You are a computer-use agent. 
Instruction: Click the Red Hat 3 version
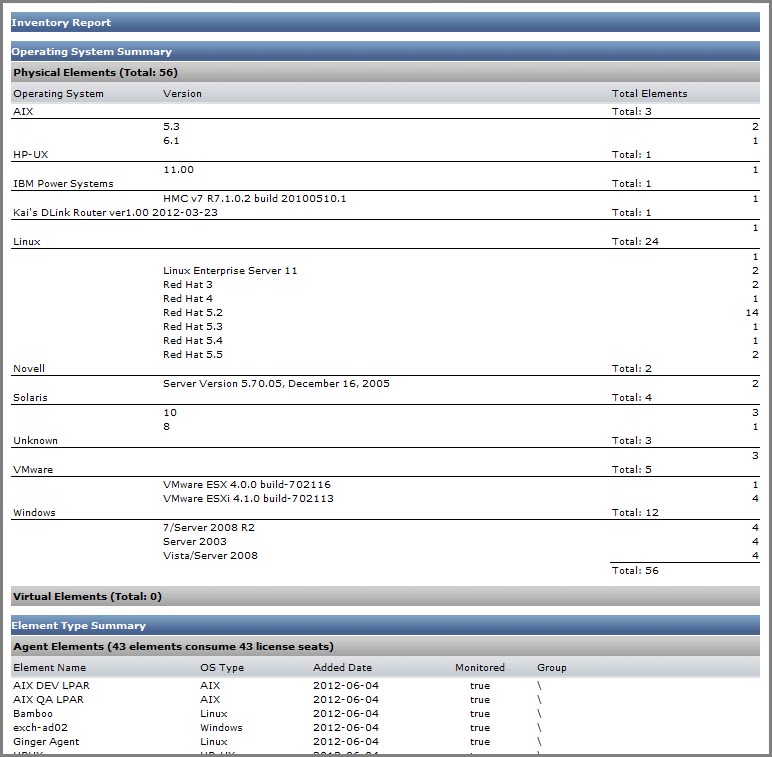point(188,284)
